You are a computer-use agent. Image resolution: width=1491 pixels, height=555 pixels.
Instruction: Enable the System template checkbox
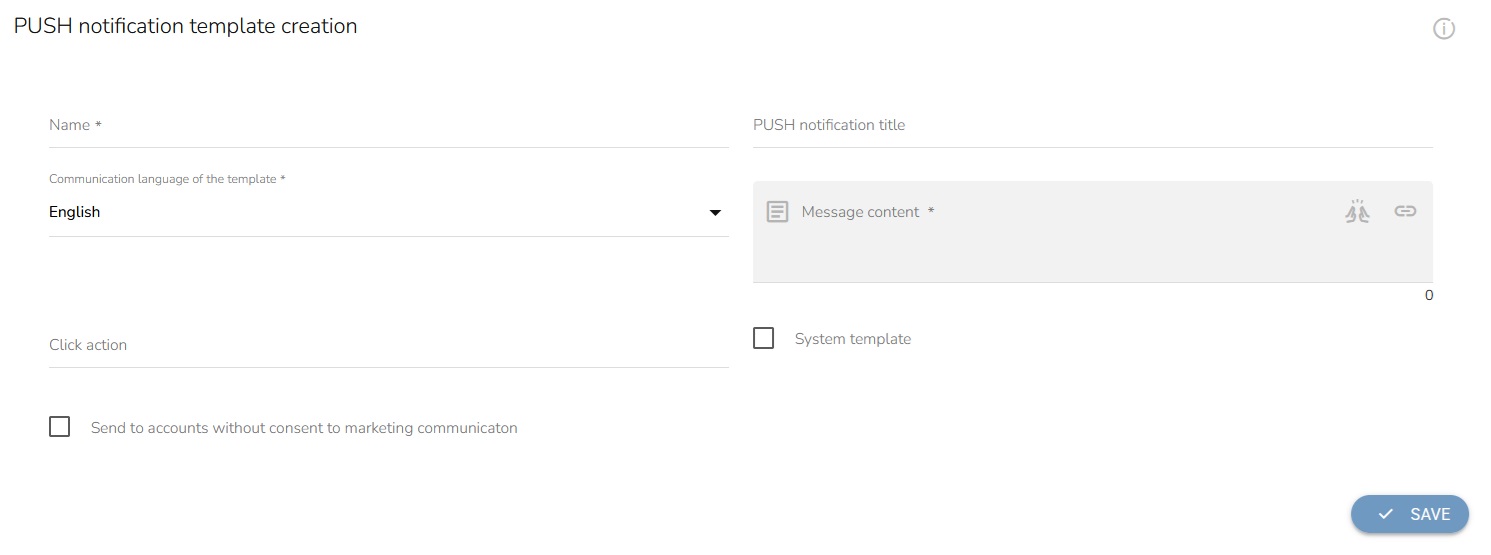(764, 339)
